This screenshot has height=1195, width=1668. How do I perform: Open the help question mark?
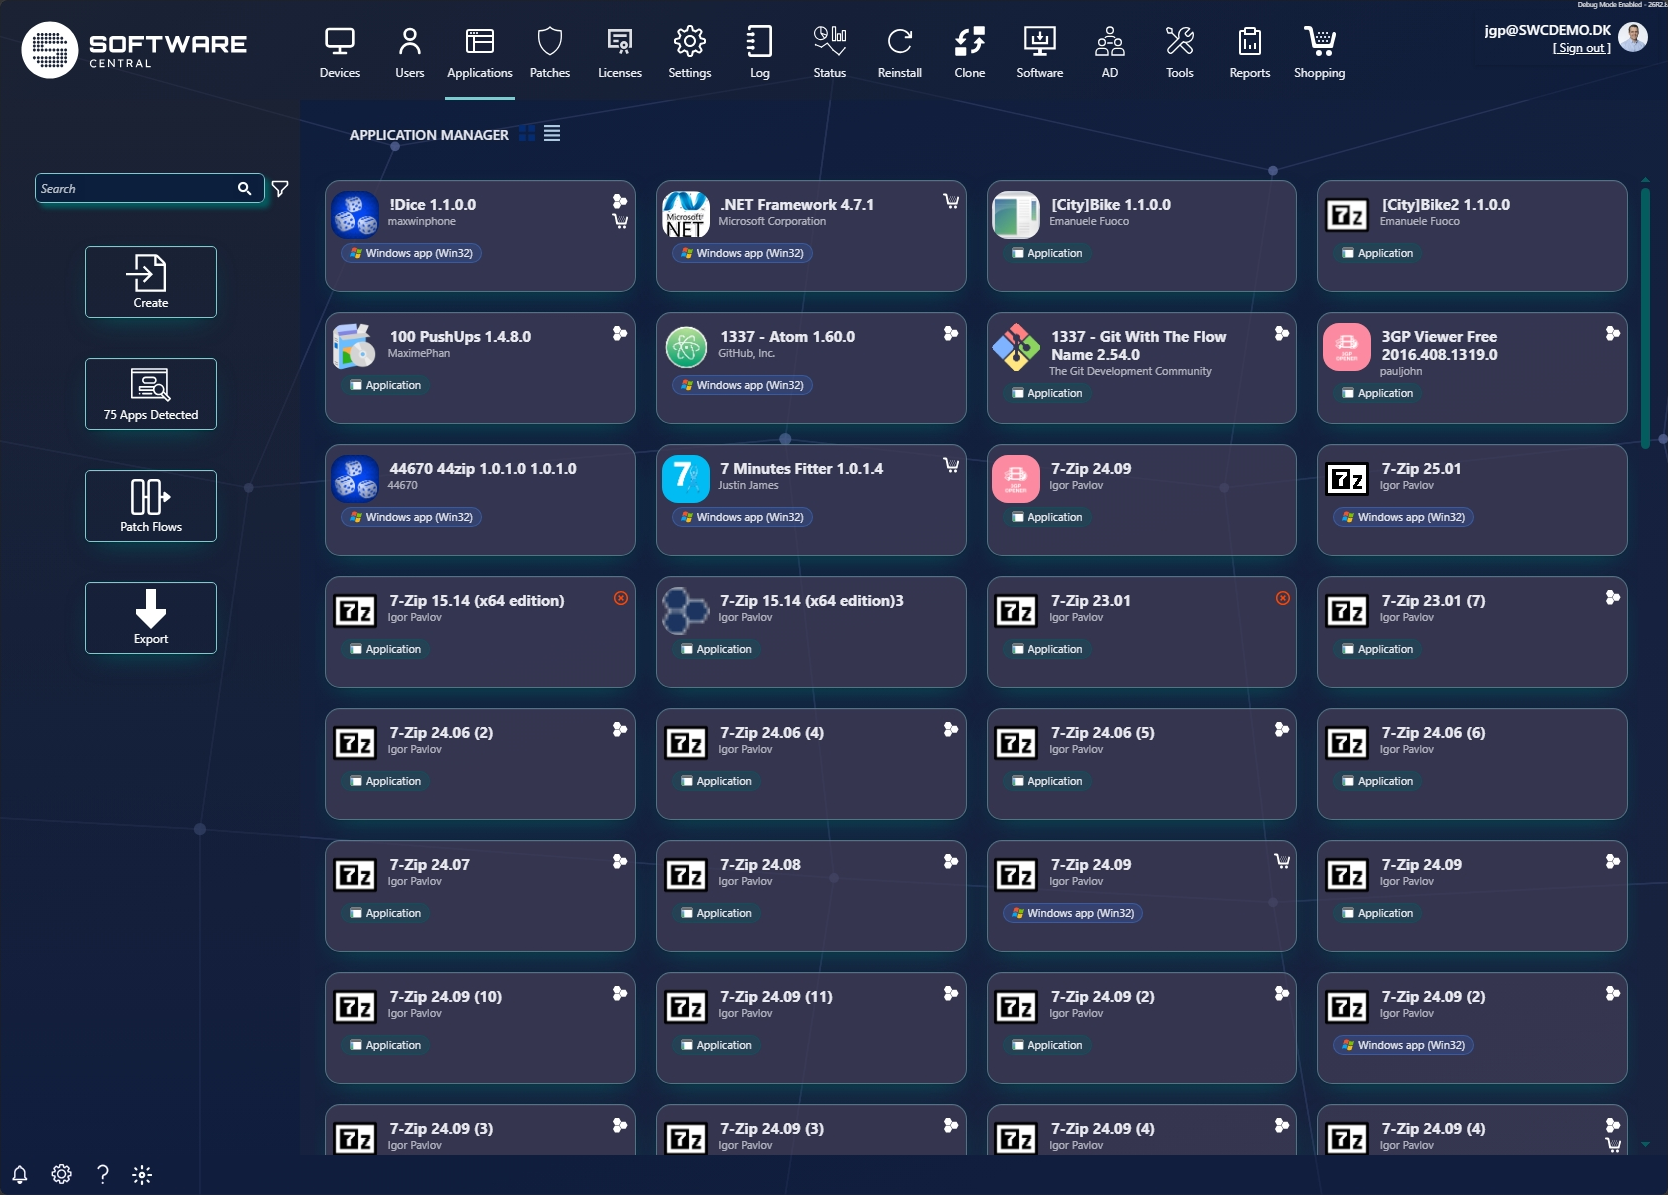coord(102,1174)
